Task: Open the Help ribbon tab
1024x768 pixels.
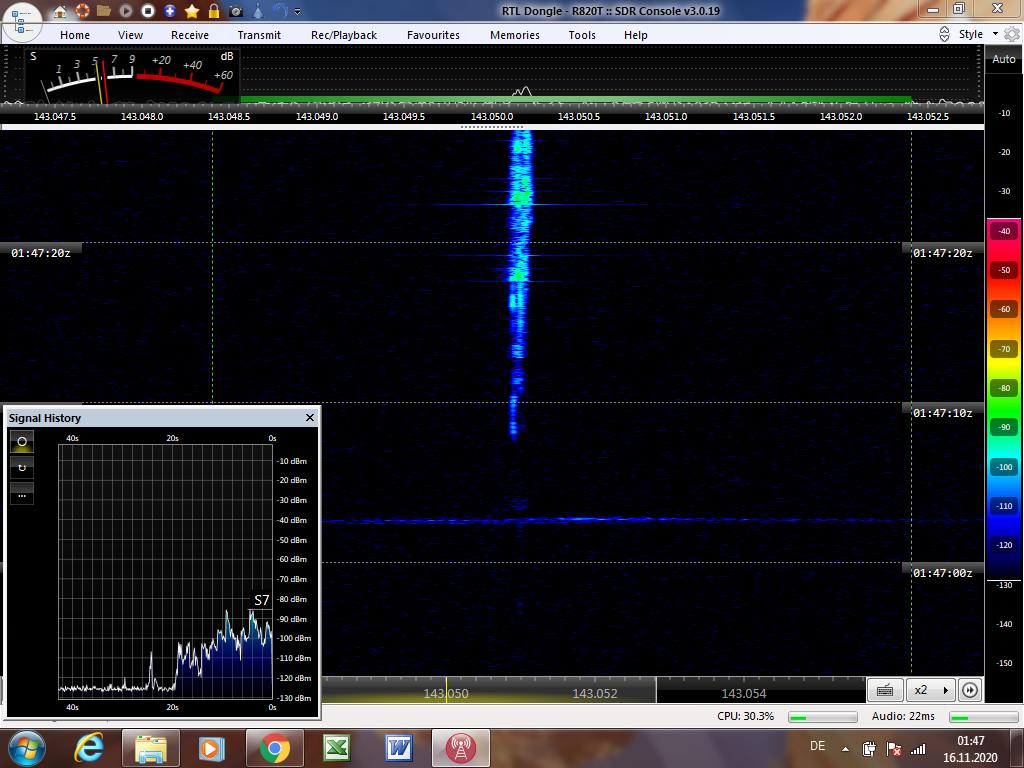Action: pos(635,35)
